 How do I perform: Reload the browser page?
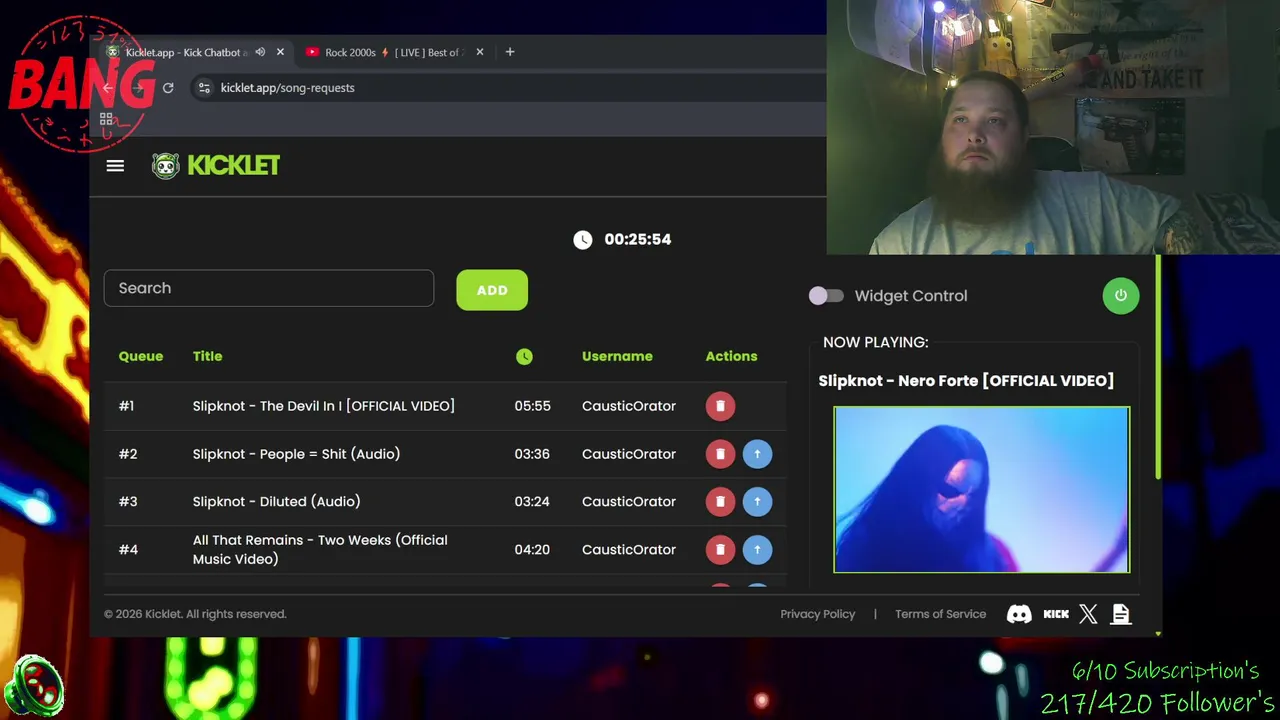point(168,88)
